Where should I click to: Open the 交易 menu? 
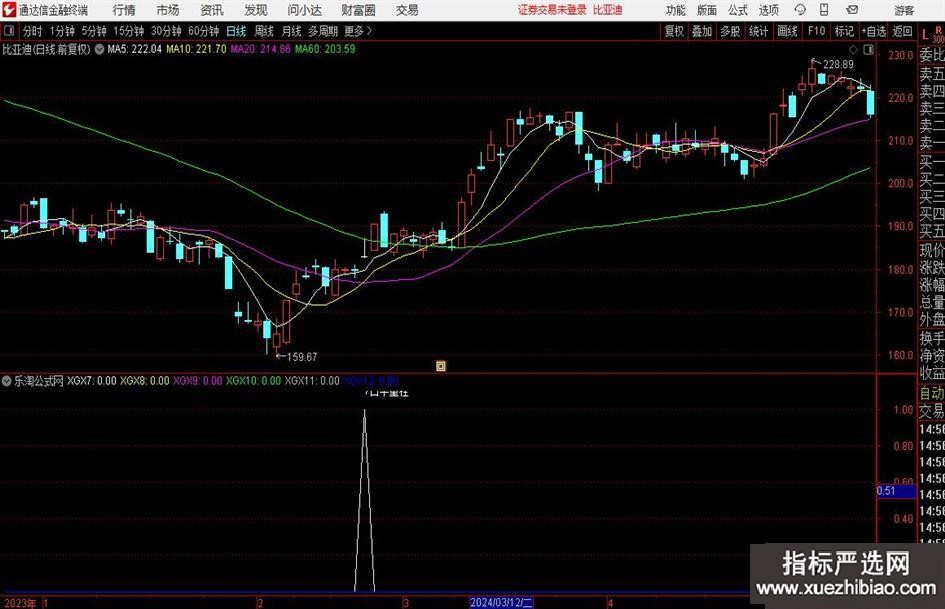[407, 10]
